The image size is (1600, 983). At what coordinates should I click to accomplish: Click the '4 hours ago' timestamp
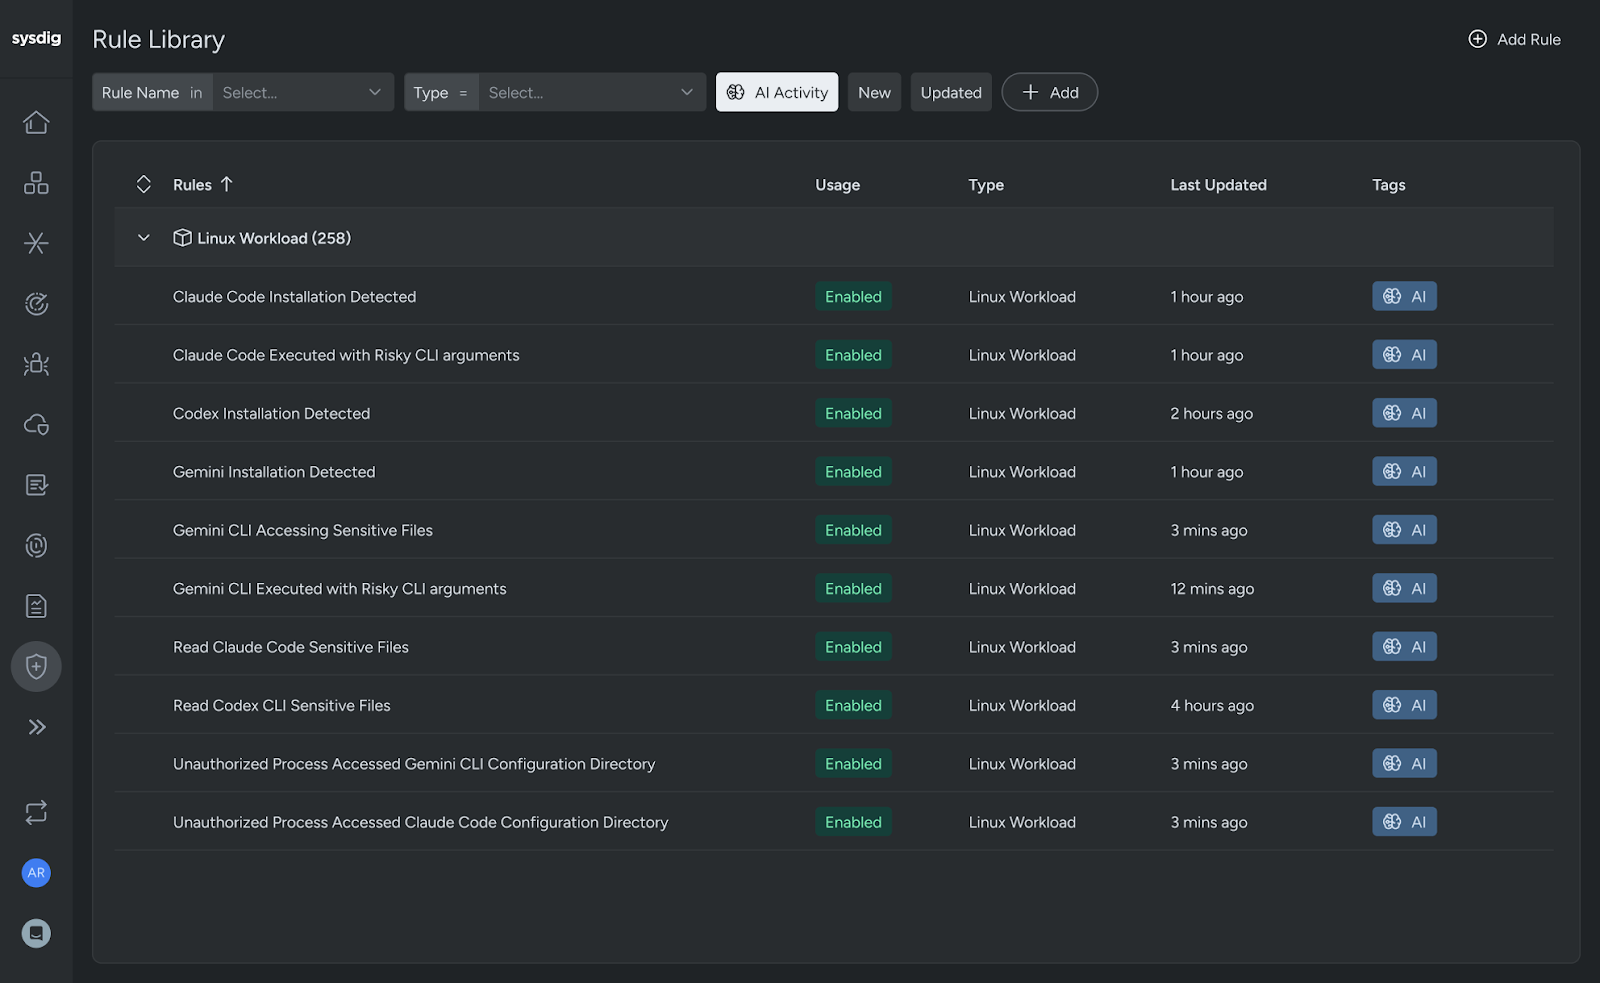coord(1212,706)
